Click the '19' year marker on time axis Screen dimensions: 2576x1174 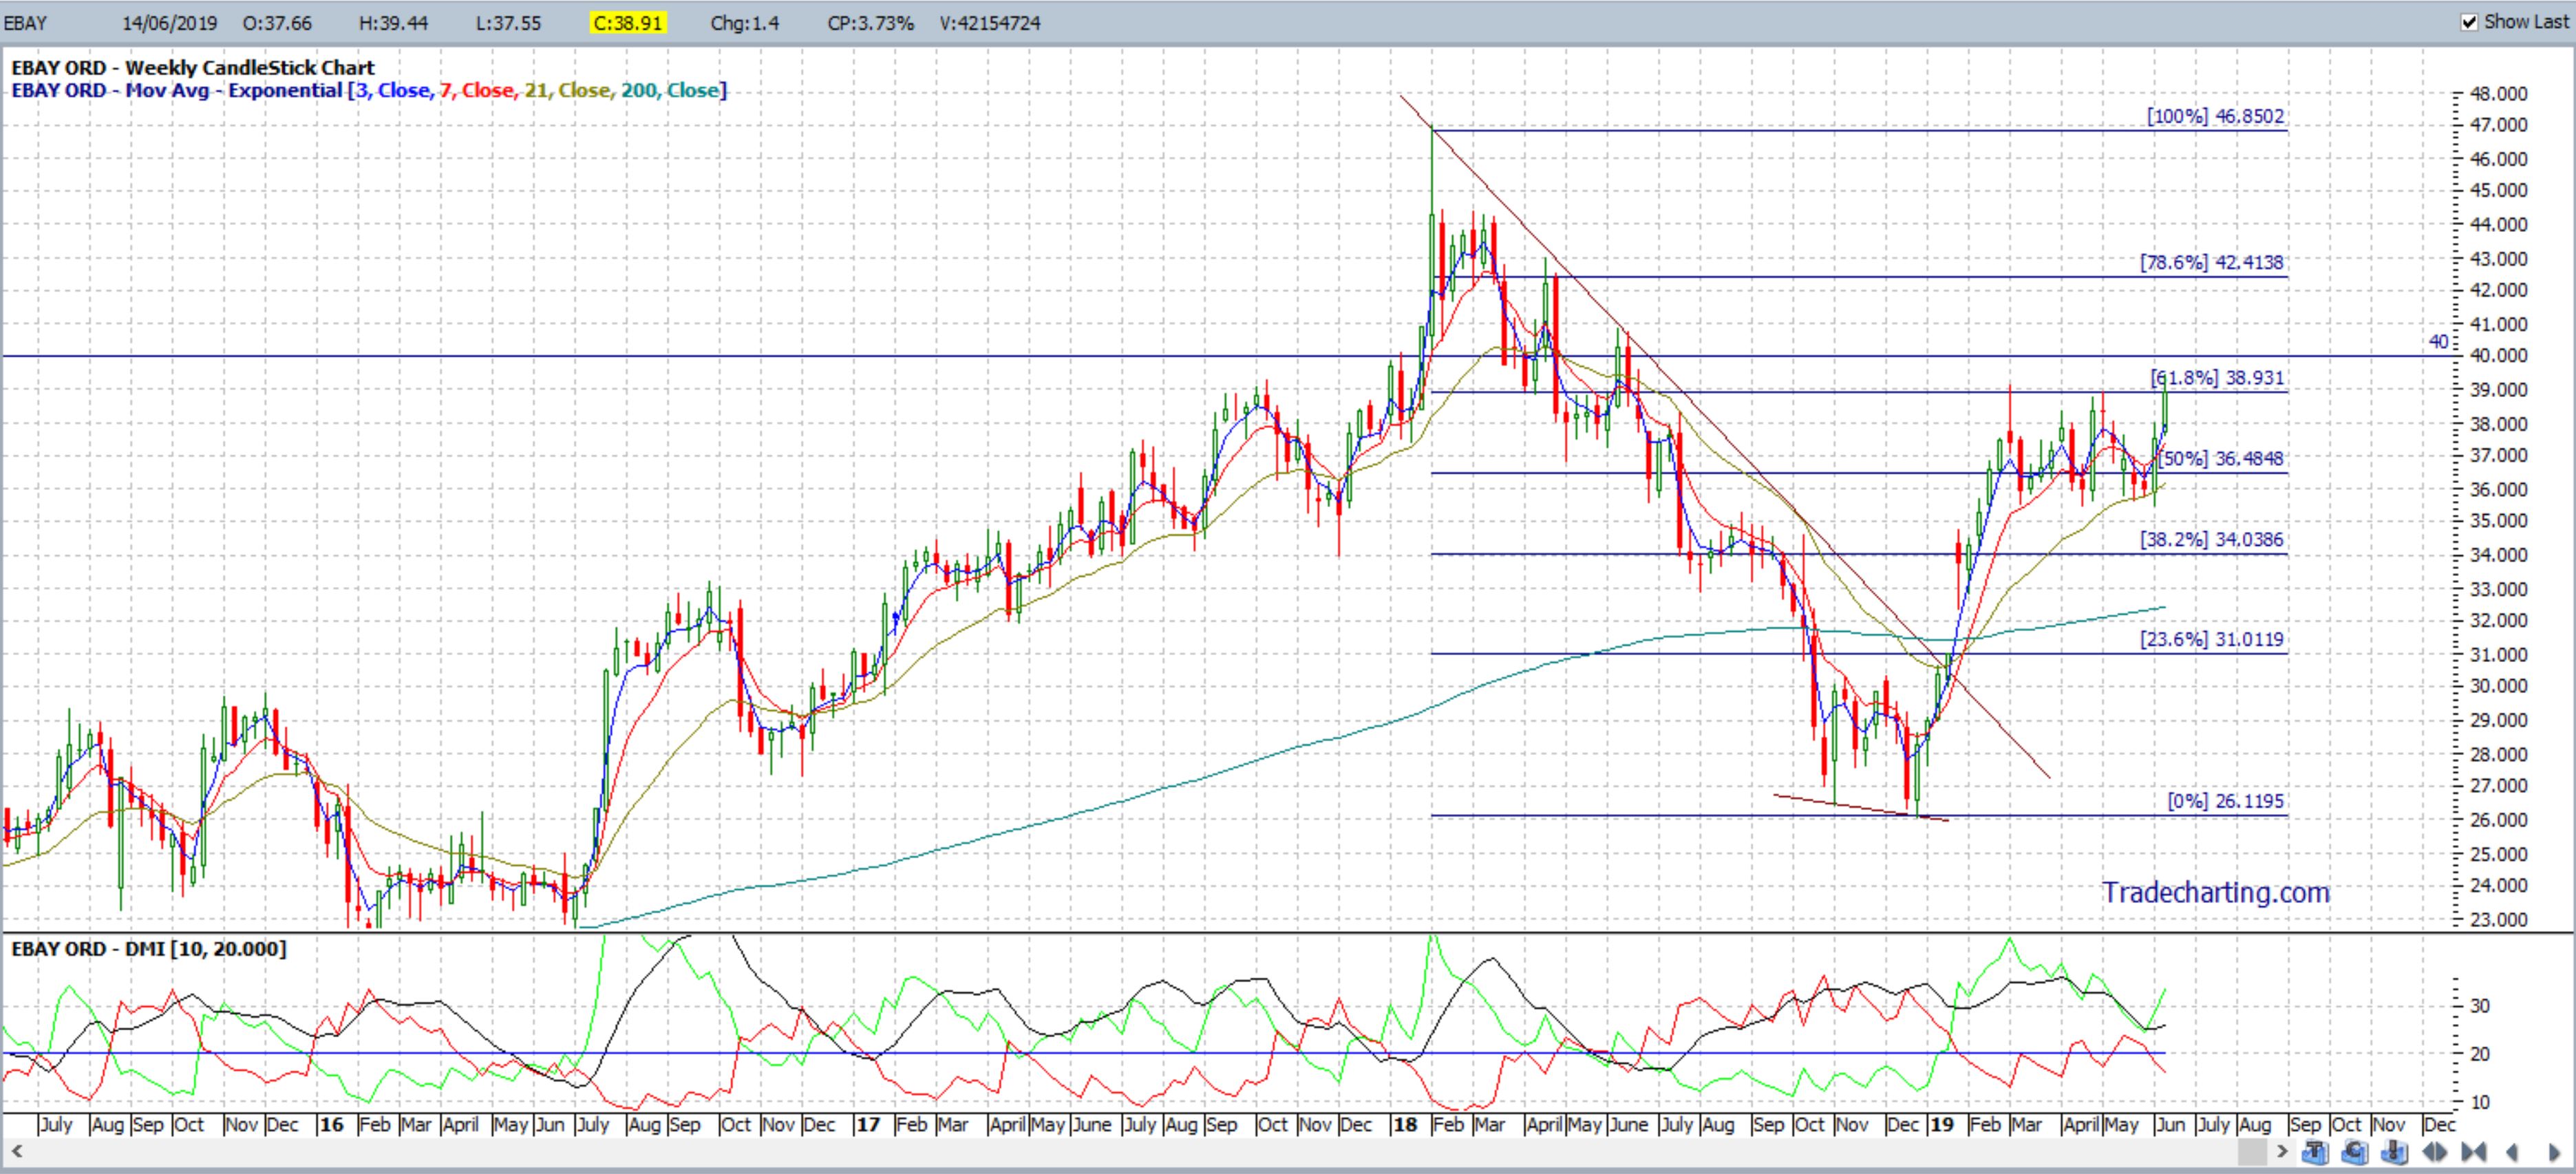tap(1942, 1125)
